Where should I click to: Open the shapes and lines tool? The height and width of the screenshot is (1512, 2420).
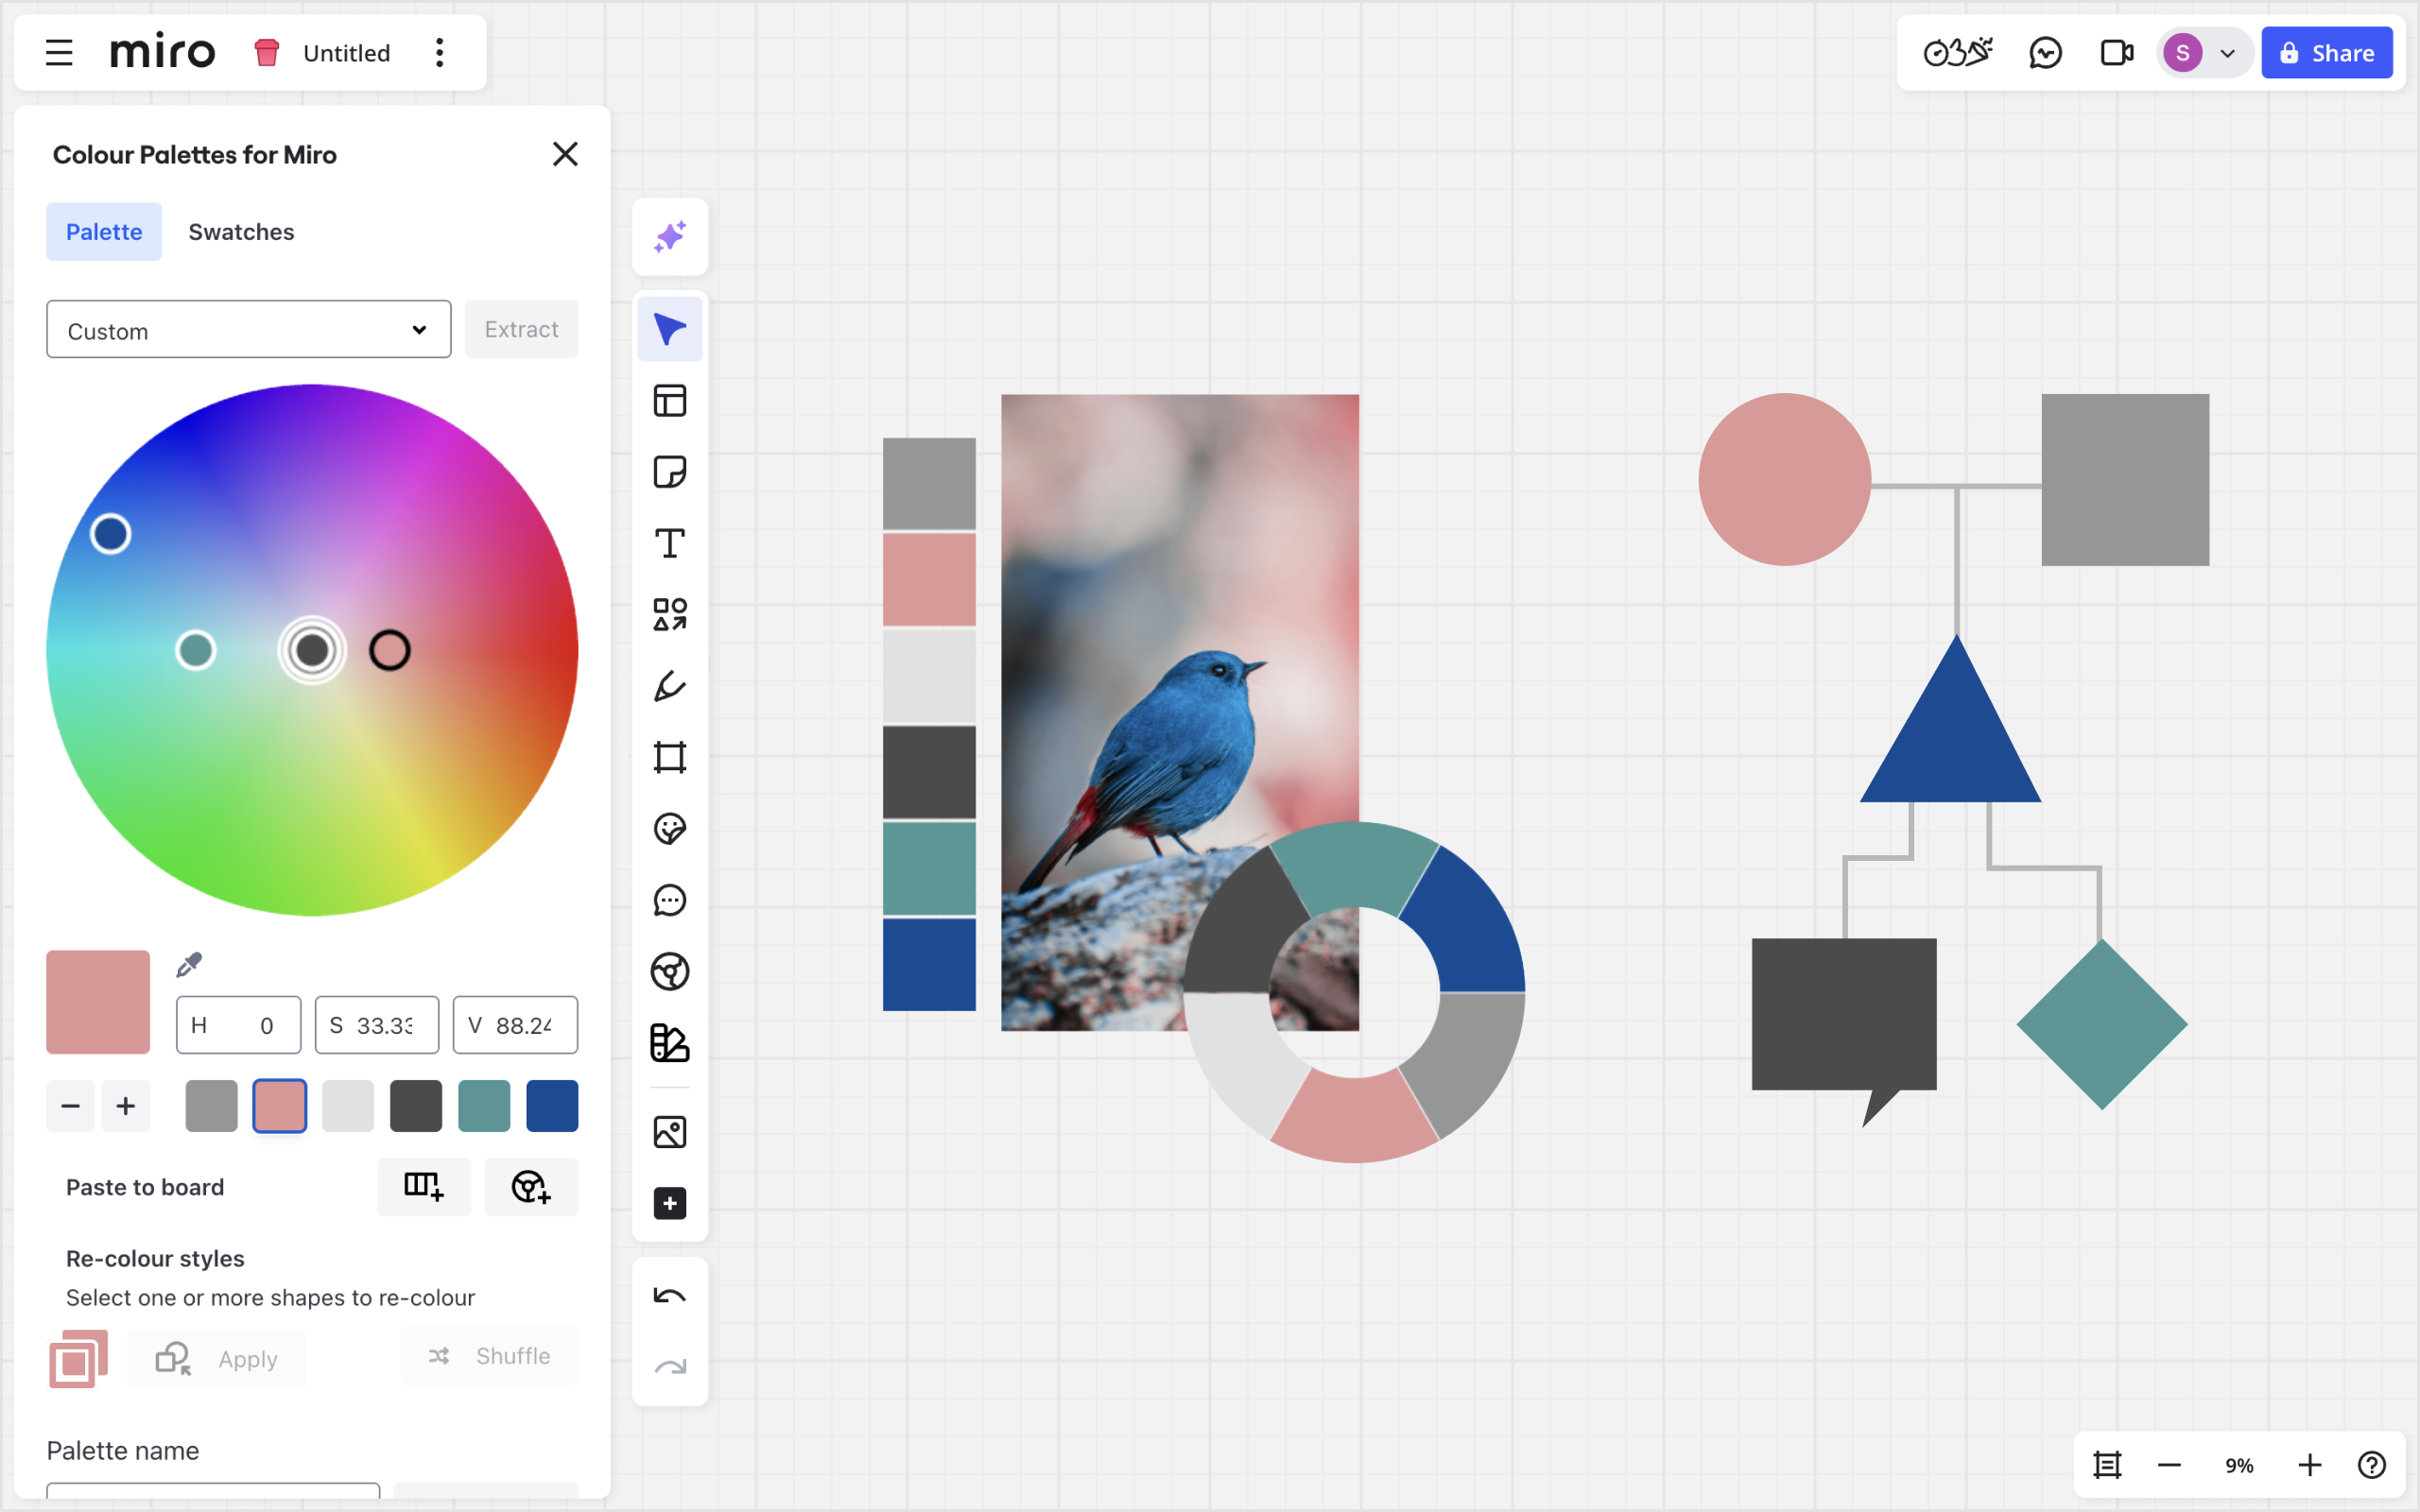669,614
